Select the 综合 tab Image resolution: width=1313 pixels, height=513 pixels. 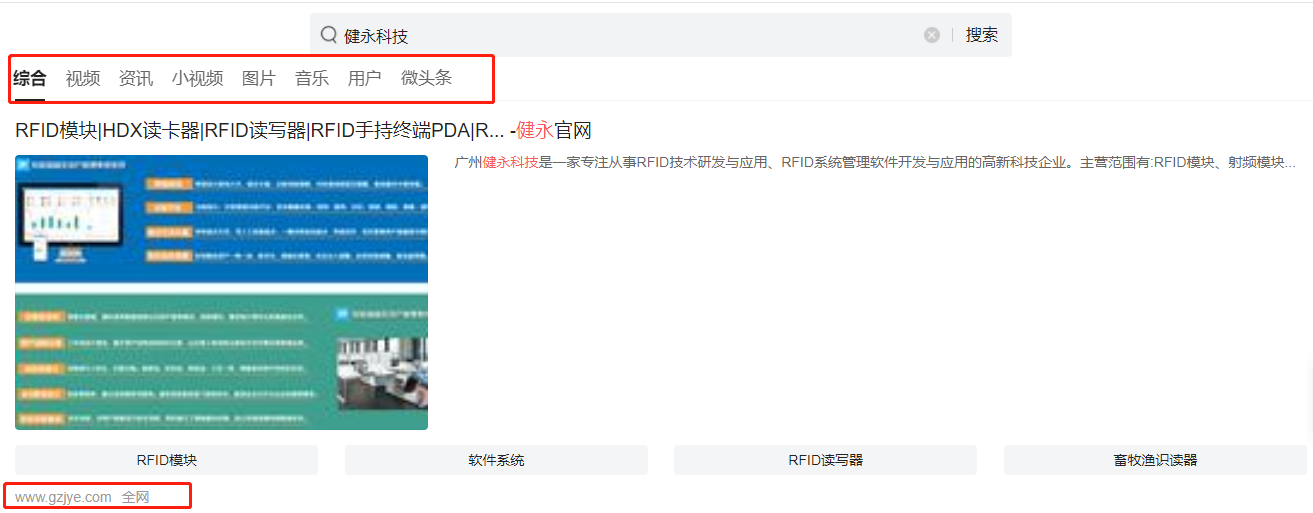(30, 78)
